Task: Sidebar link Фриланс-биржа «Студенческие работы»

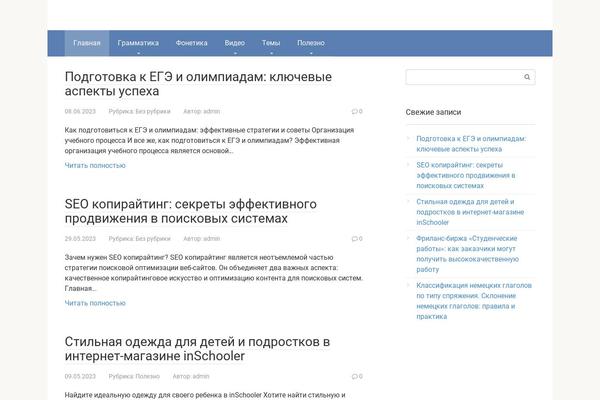Action: (468, 254)
